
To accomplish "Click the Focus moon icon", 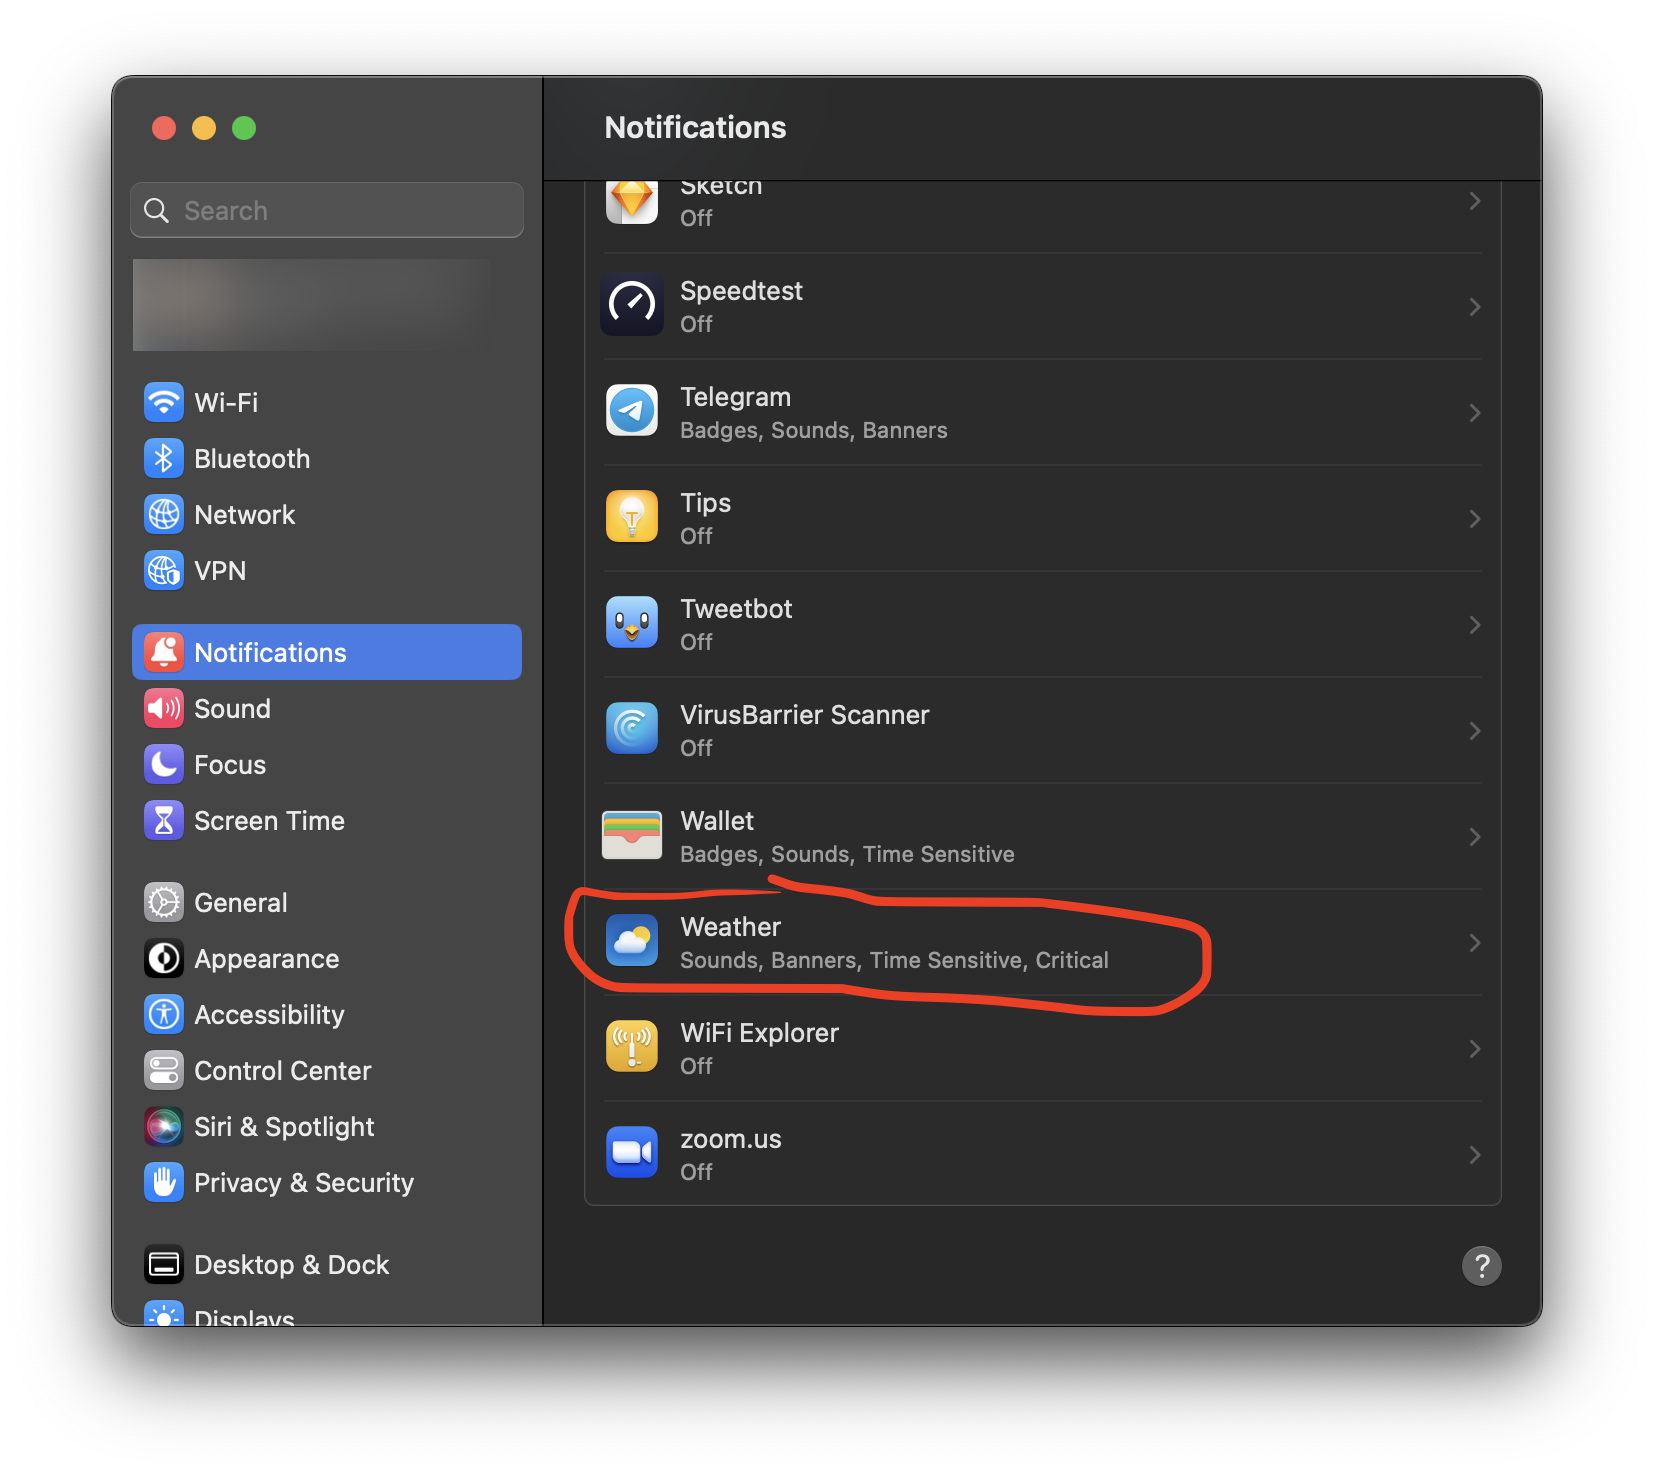I will [164, 764].
